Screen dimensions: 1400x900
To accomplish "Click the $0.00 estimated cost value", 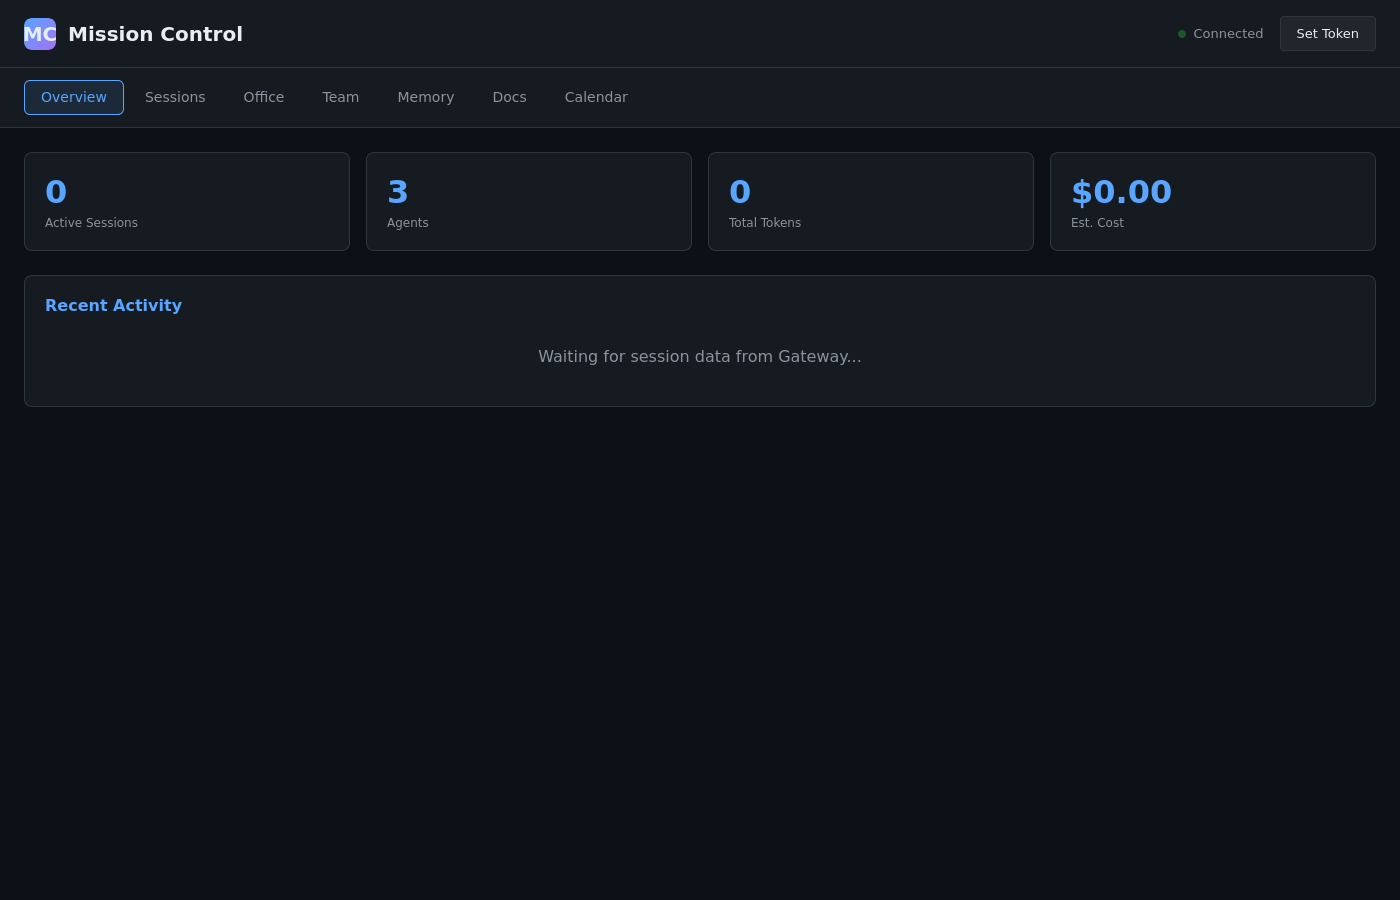I will (1121, 192).
